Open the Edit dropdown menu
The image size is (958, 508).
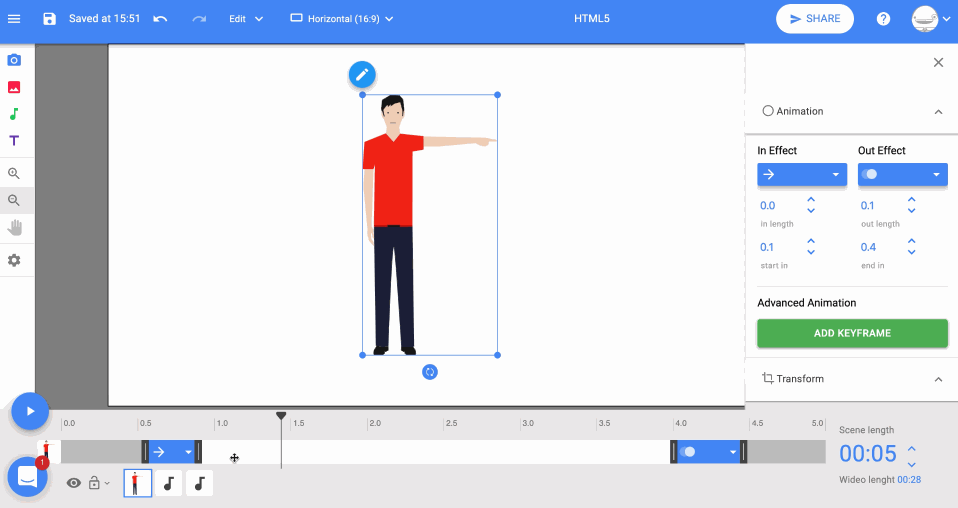pyautogui.click(x=246, y=19)
